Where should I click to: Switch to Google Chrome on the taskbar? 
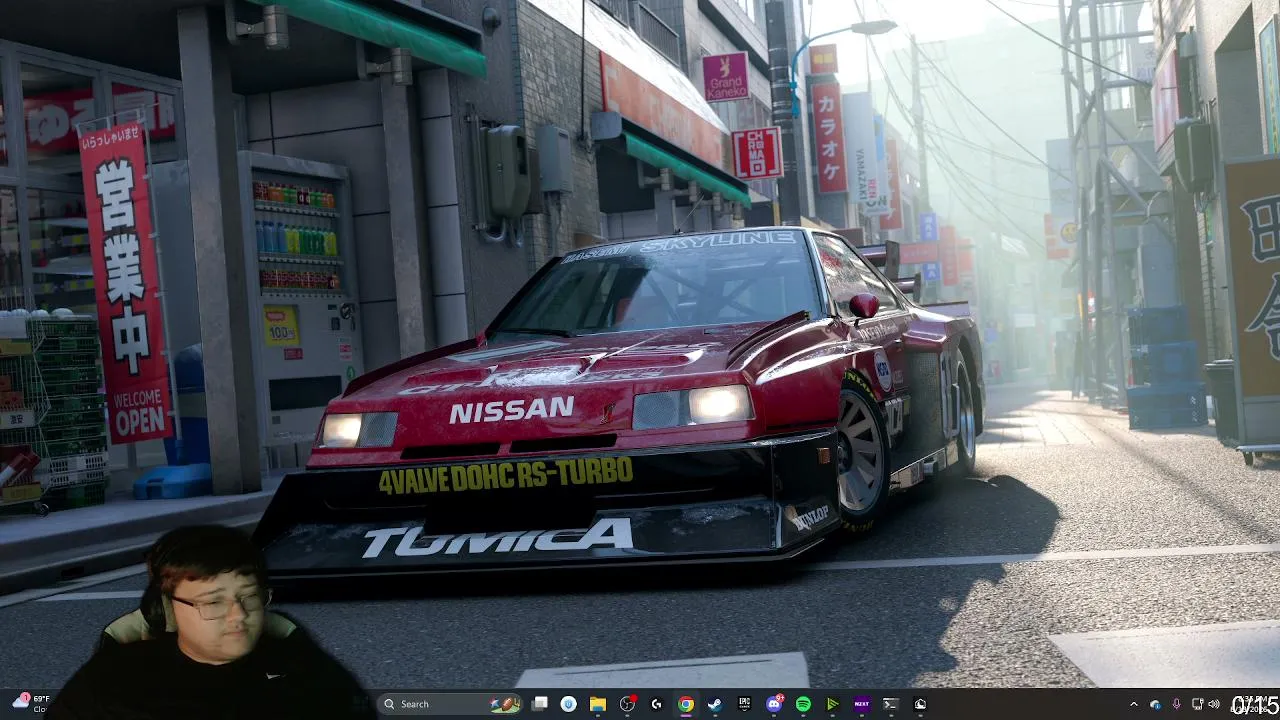pyautogui.click(x=686, y=704)
